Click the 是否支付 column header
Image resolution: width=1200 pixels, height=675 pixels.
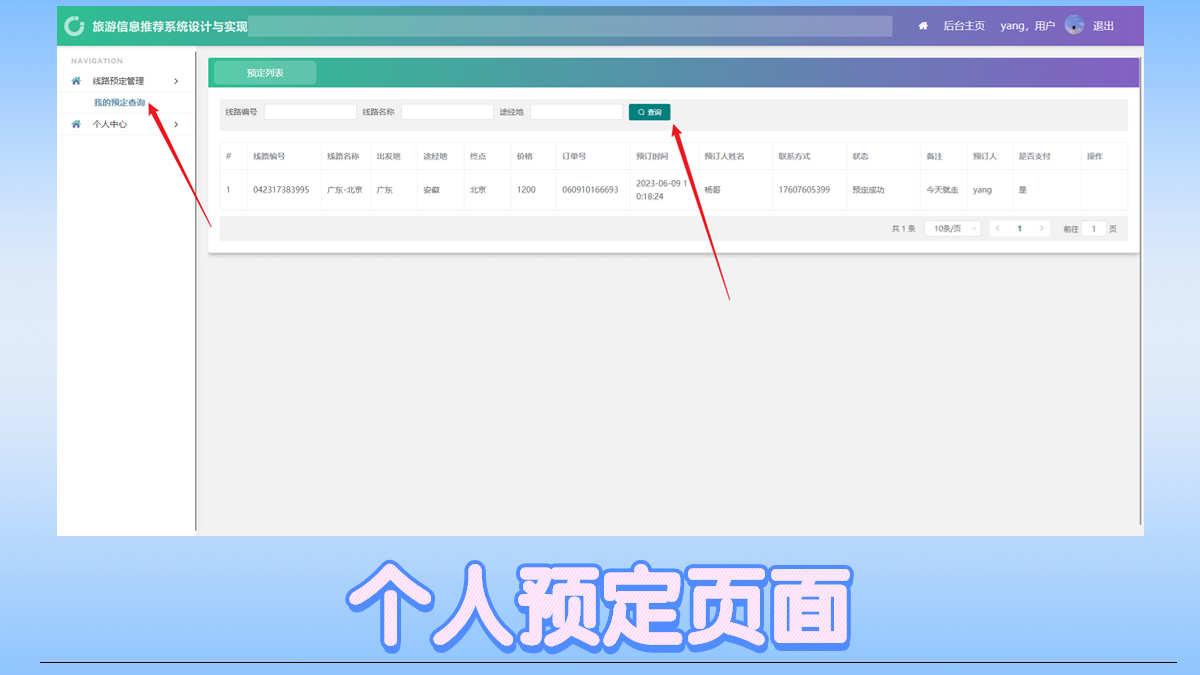click(x=1034, y=157)
